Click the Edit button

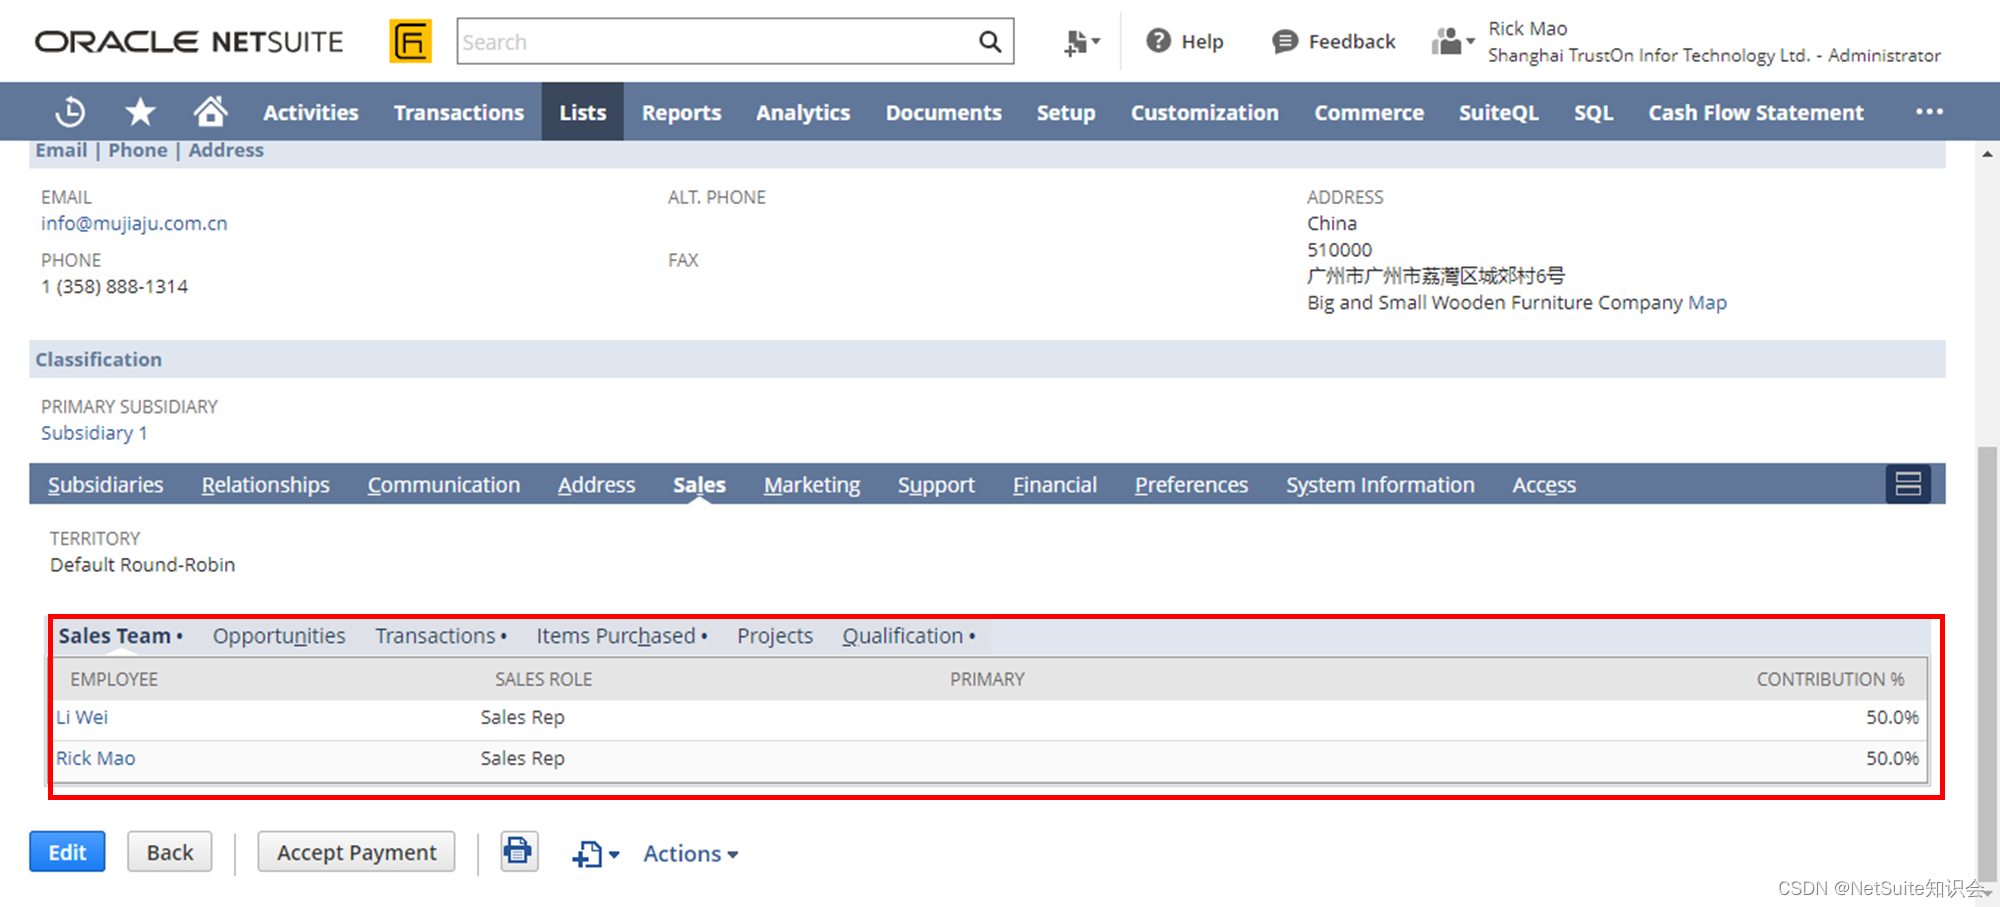(x=66, y=851)
